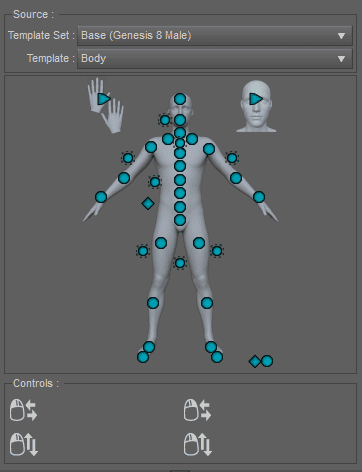Screen dimensions: 362x472
Task: Switch to the hands template via the hands thumbnail
Action: (x=105, y=105)
